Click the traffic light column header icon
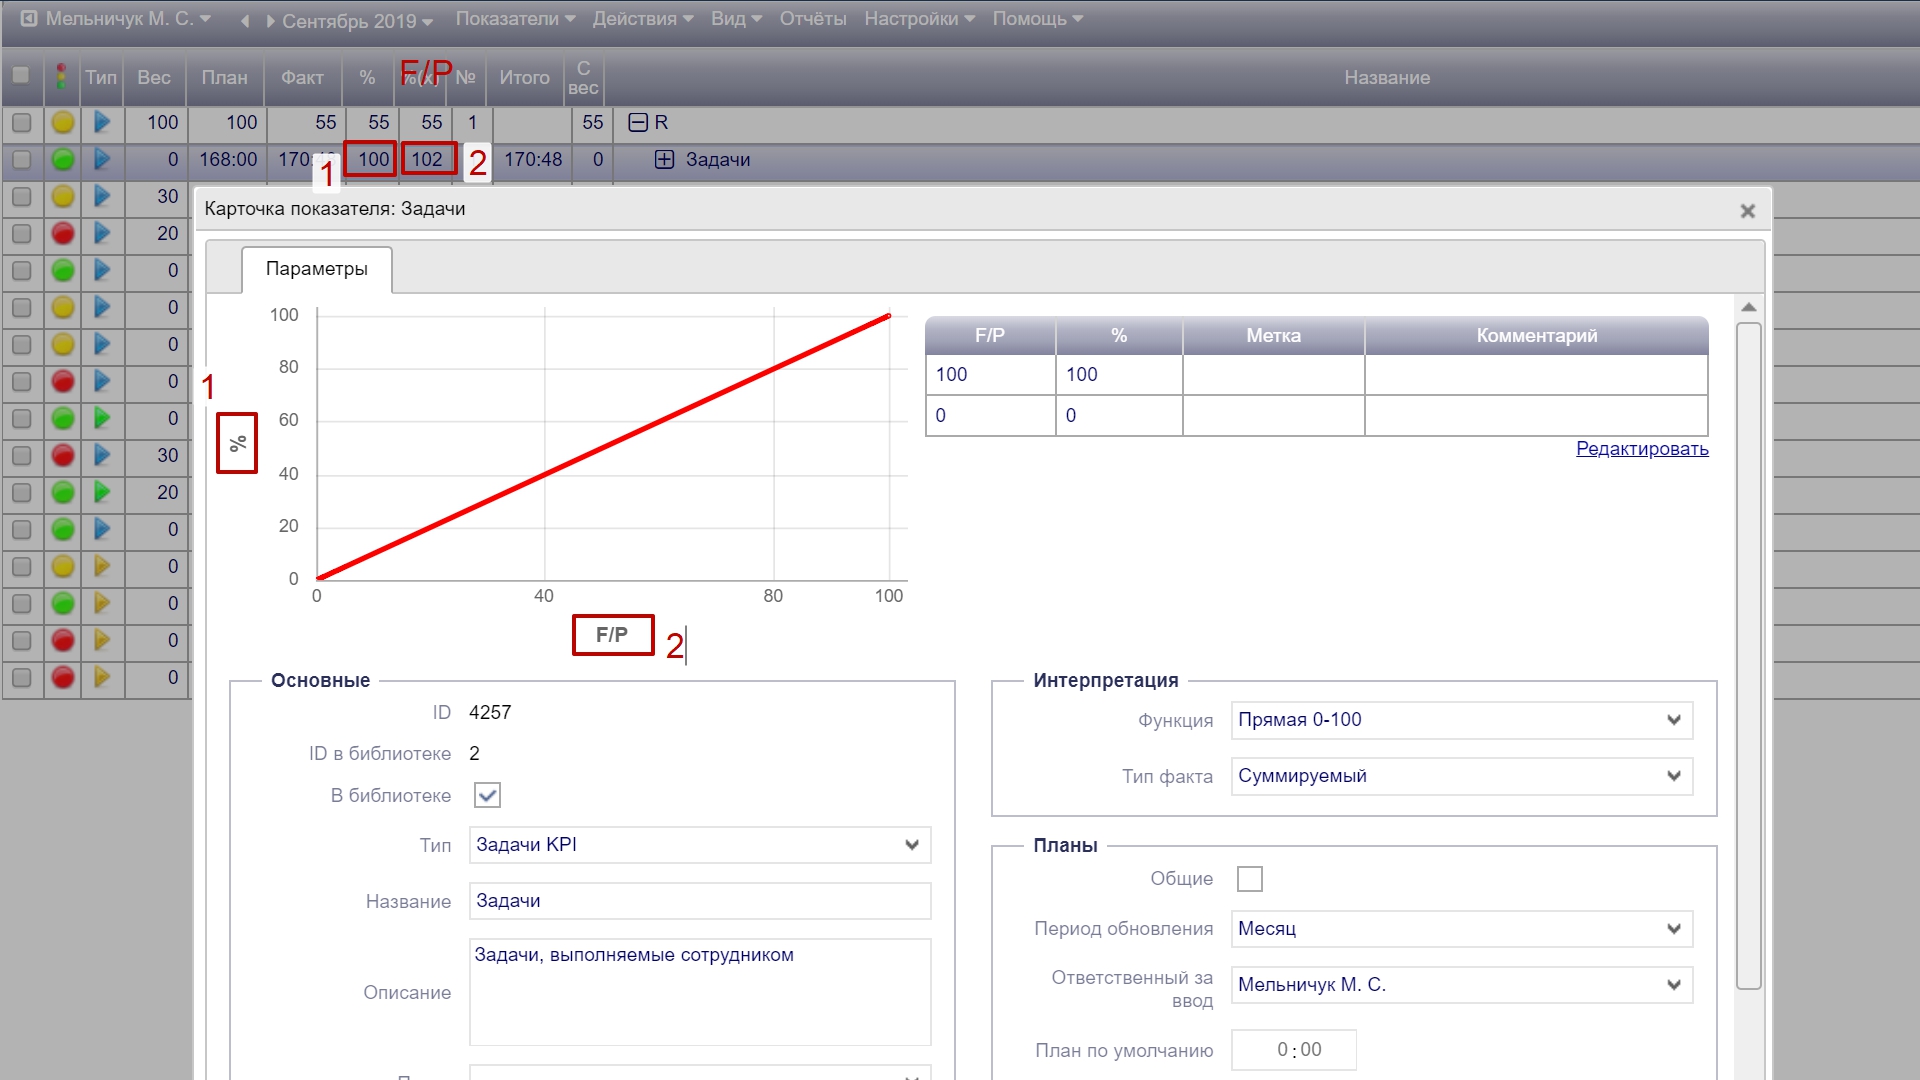Screen dimensions: 1920x1080 pyautogui.click(x=62, y=77)
